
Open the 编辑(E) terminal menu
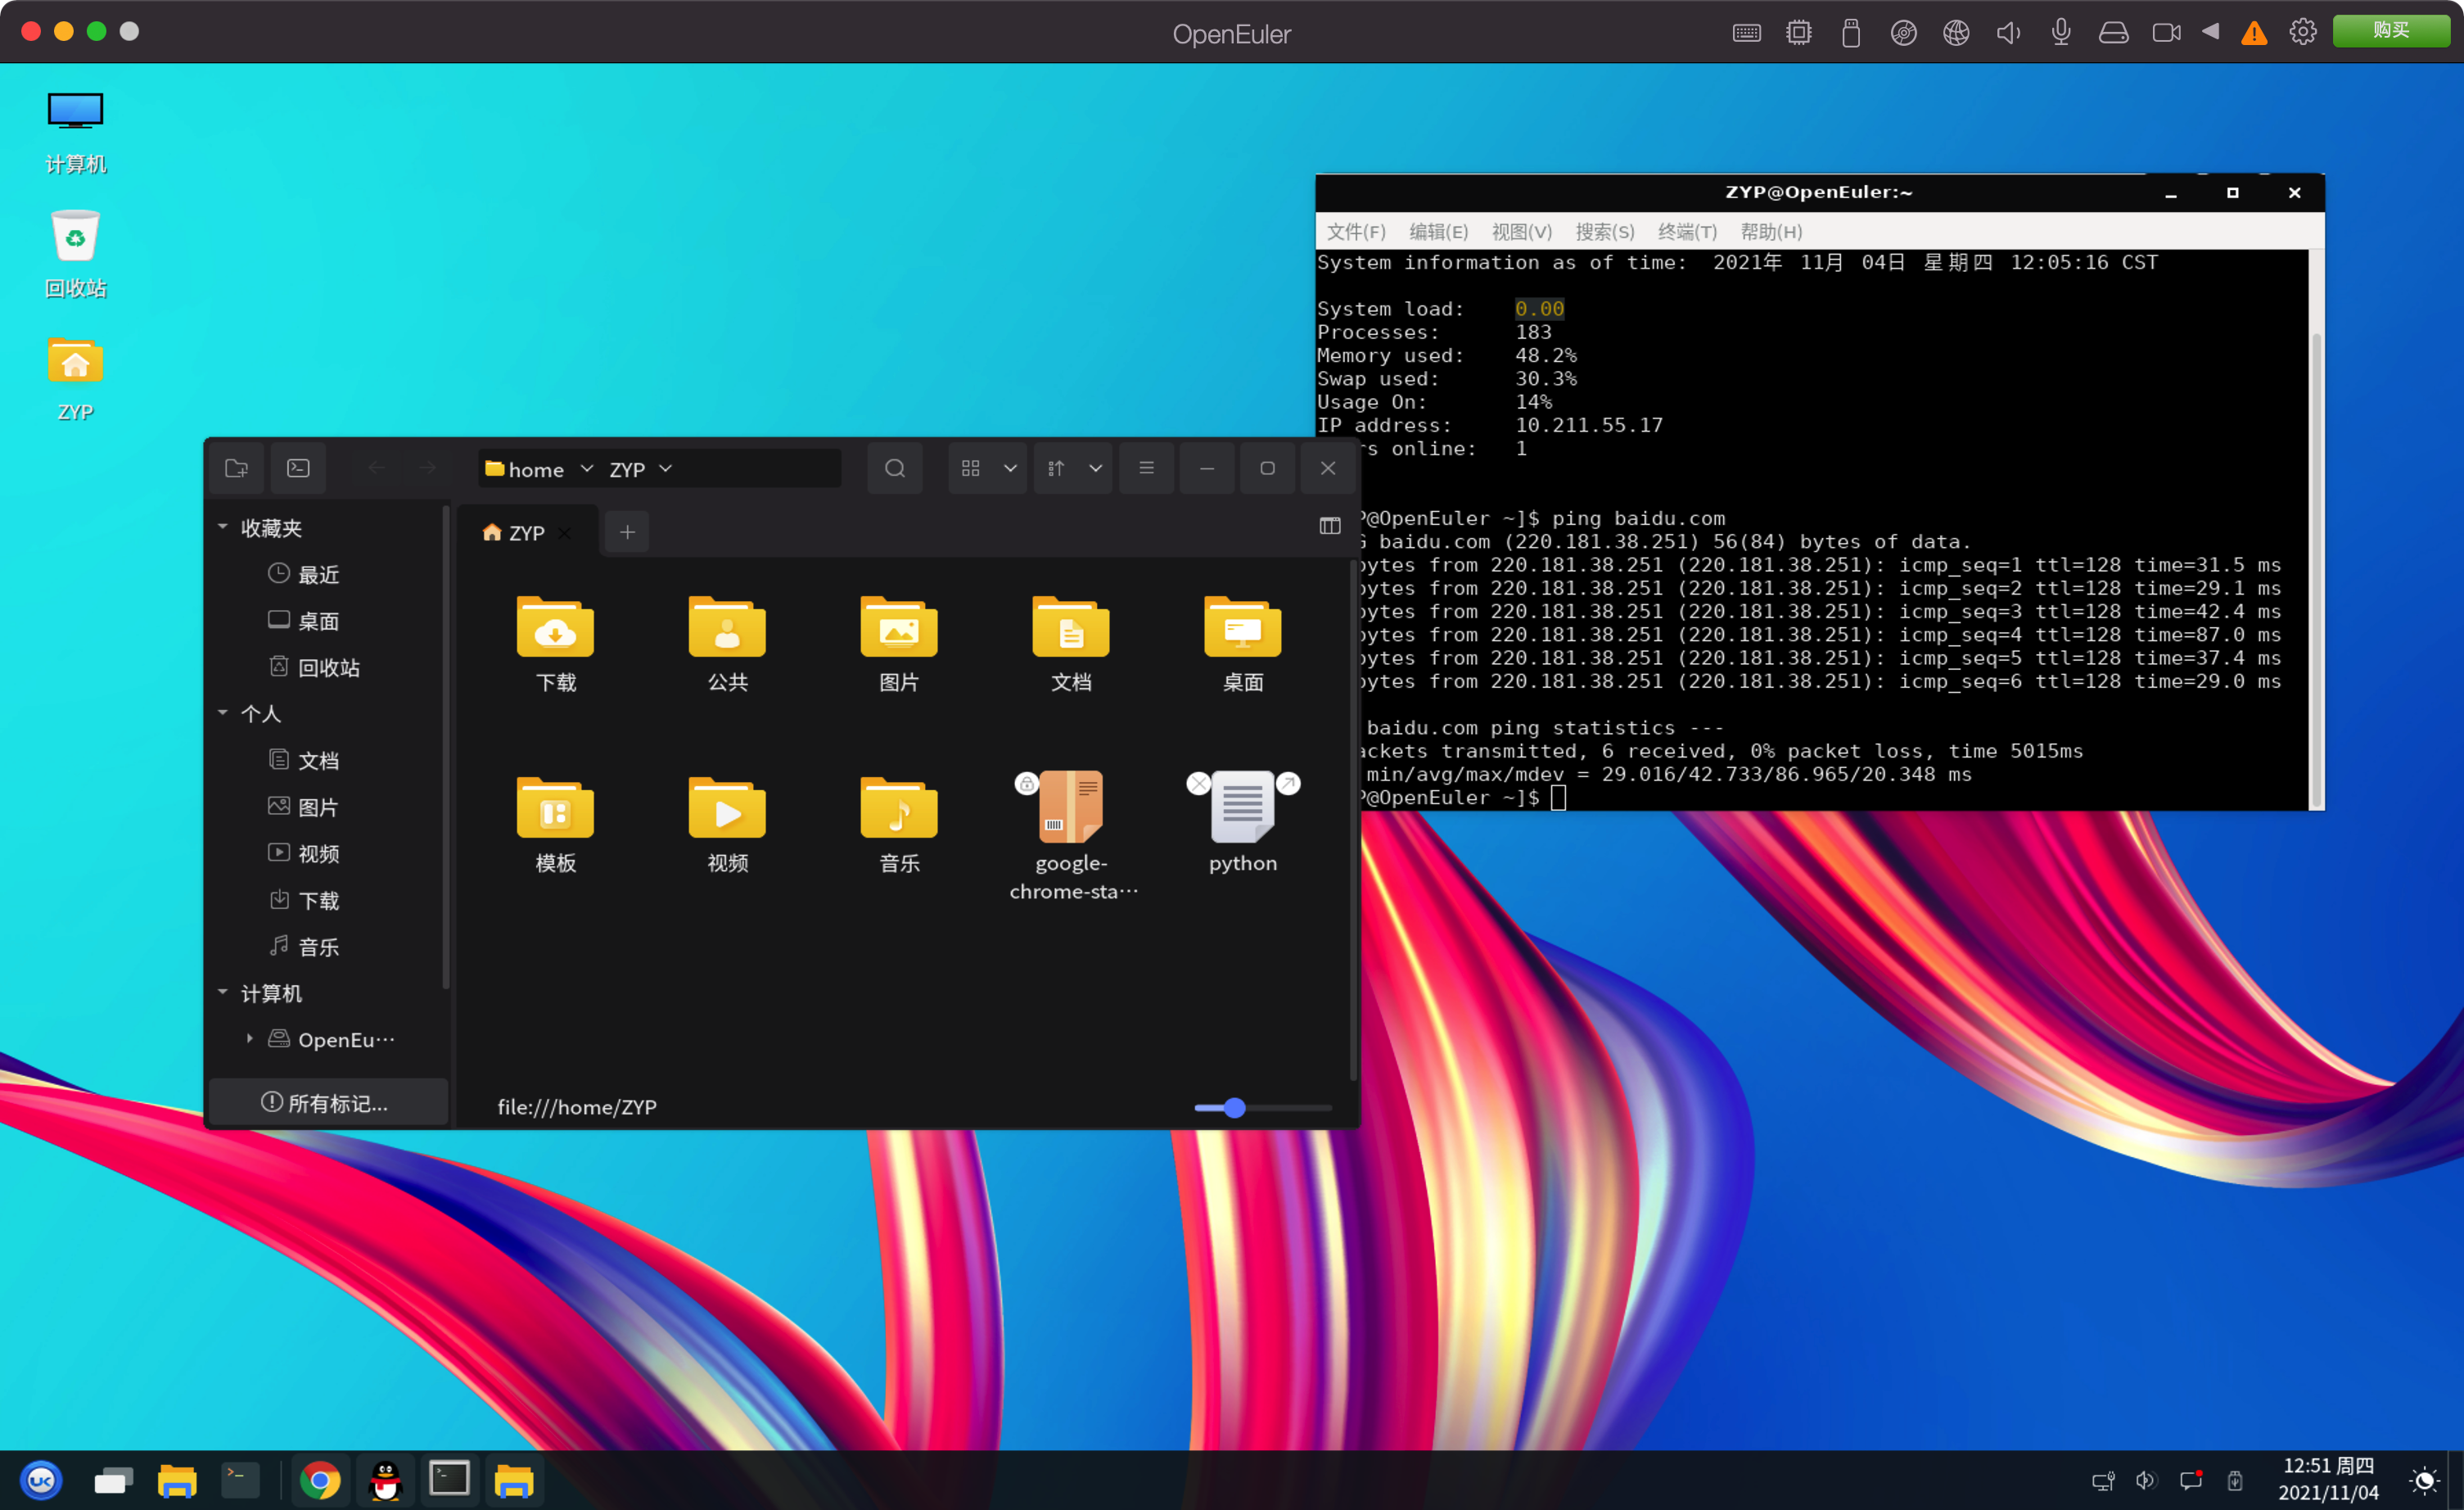1438,232
